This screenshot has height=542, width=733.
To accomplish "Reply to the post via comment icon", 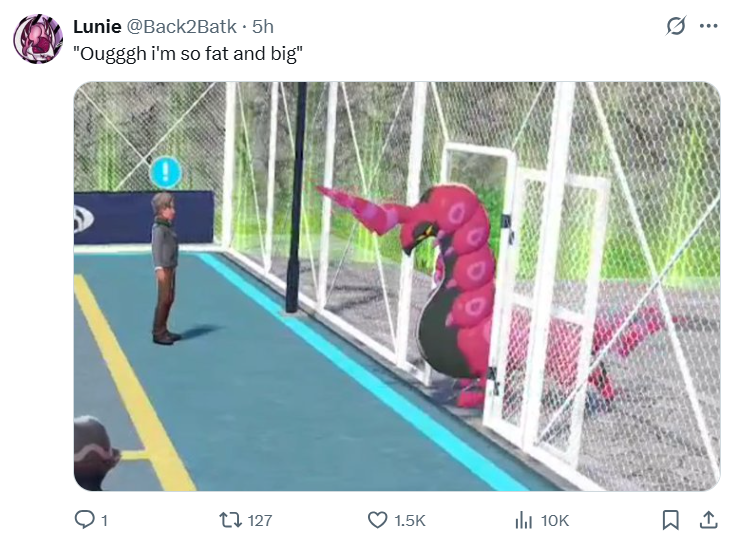I will pyautogui.click(x=84, y=520).
